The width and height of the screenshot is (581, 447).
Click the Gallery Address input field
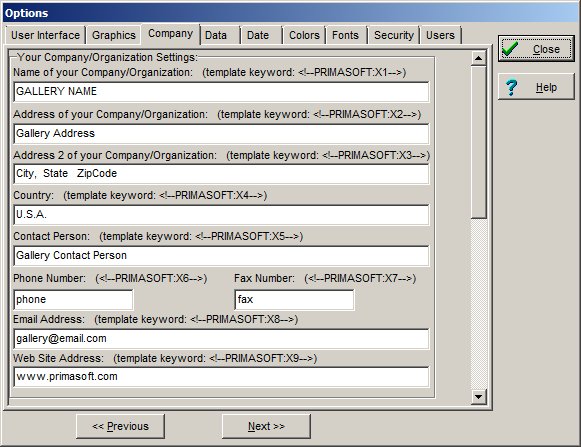click(221, 134)
